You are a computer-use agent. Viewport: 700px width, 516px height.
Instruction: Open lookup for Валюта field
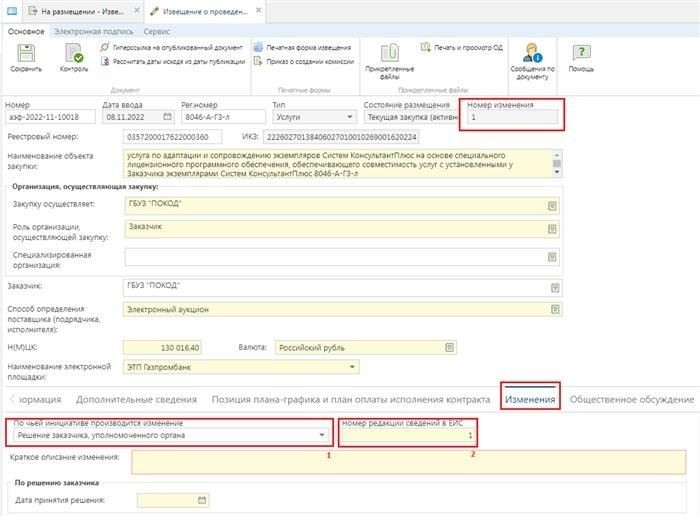point(450,347)
